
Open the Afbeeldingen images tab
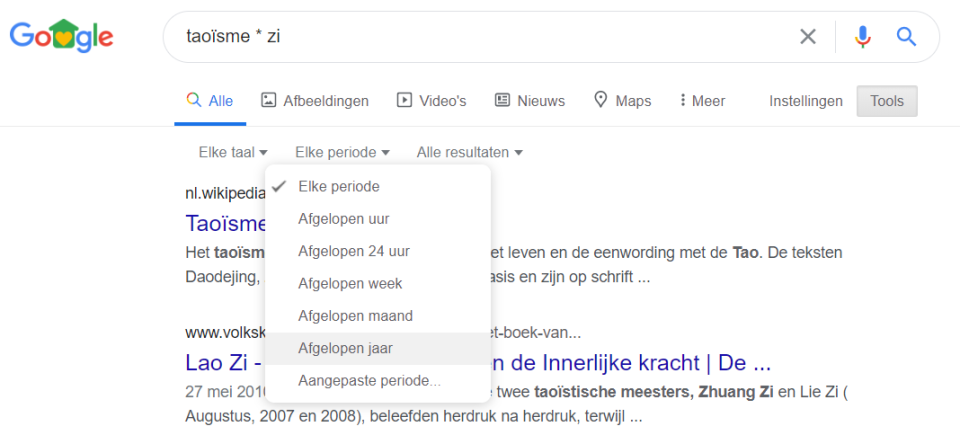tap(315, 101)
